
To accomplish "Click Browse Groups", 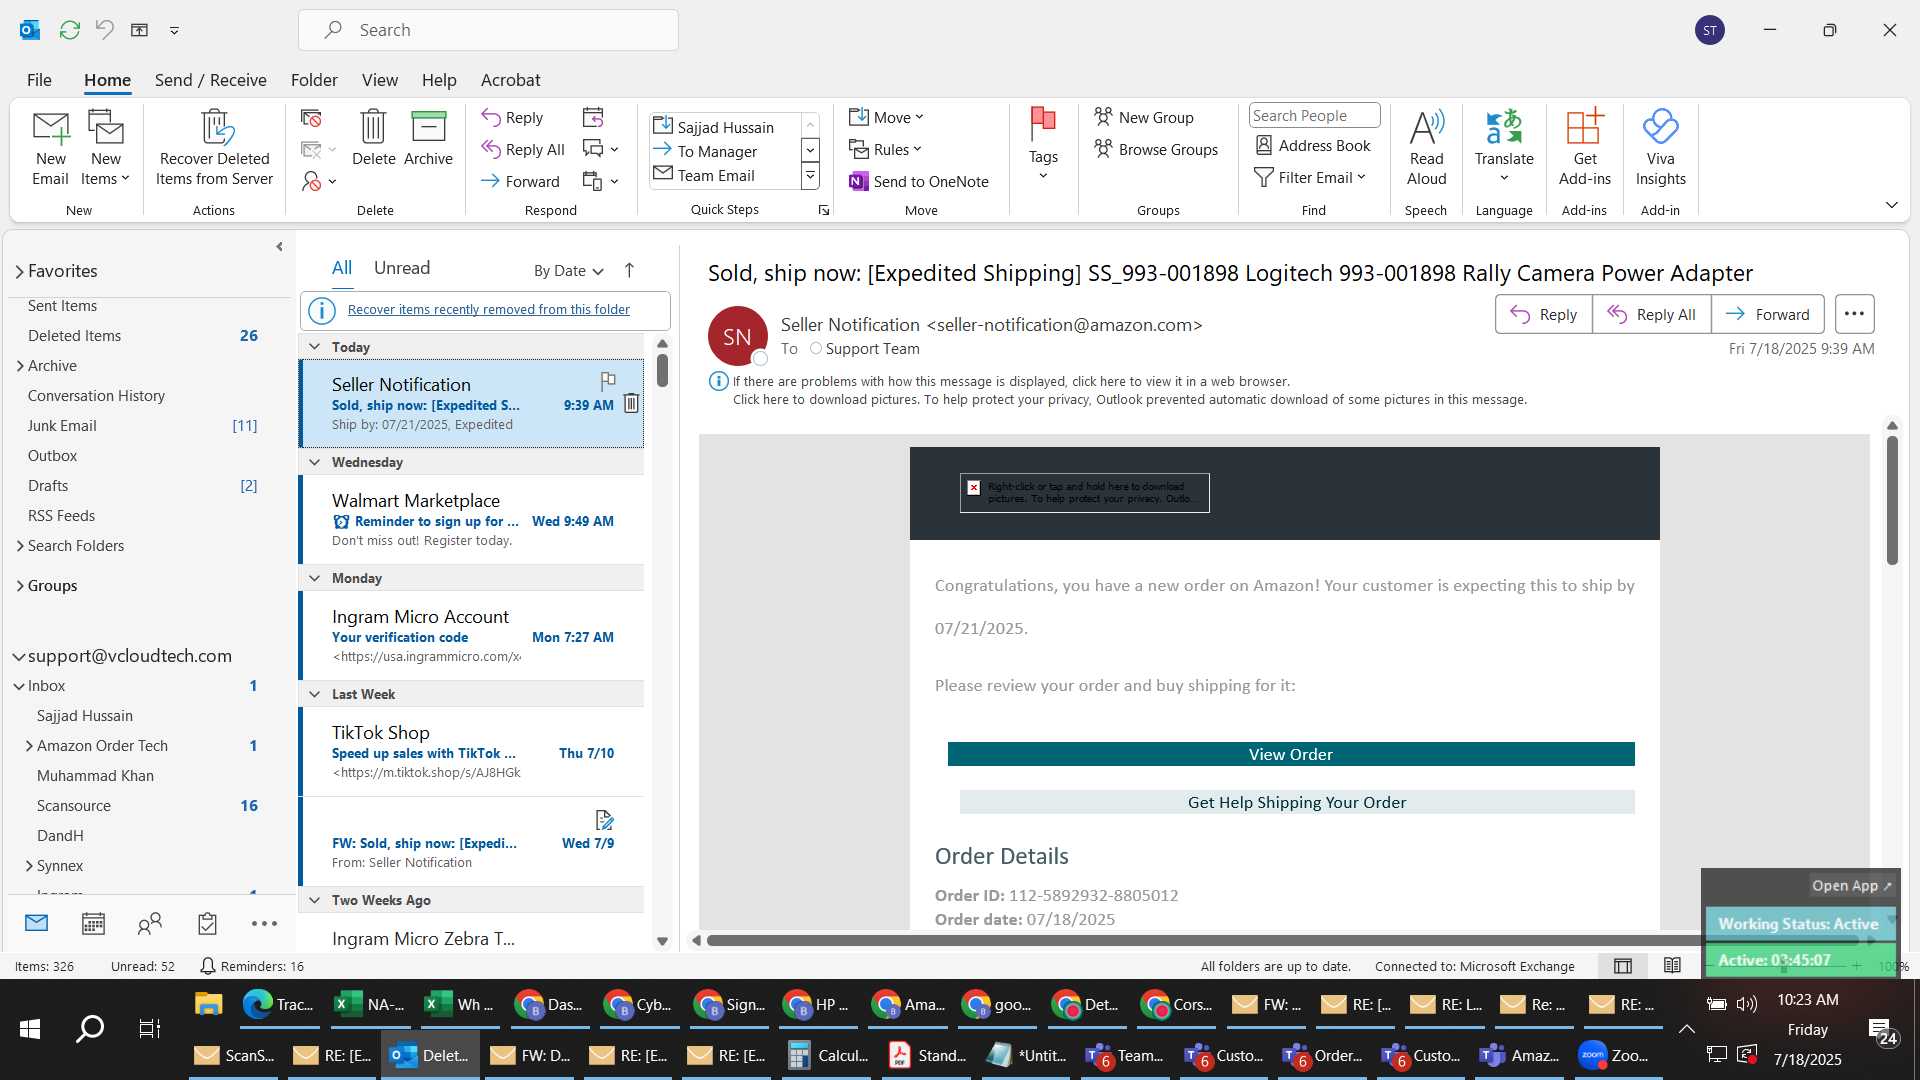I will [x=1156, y=150].
